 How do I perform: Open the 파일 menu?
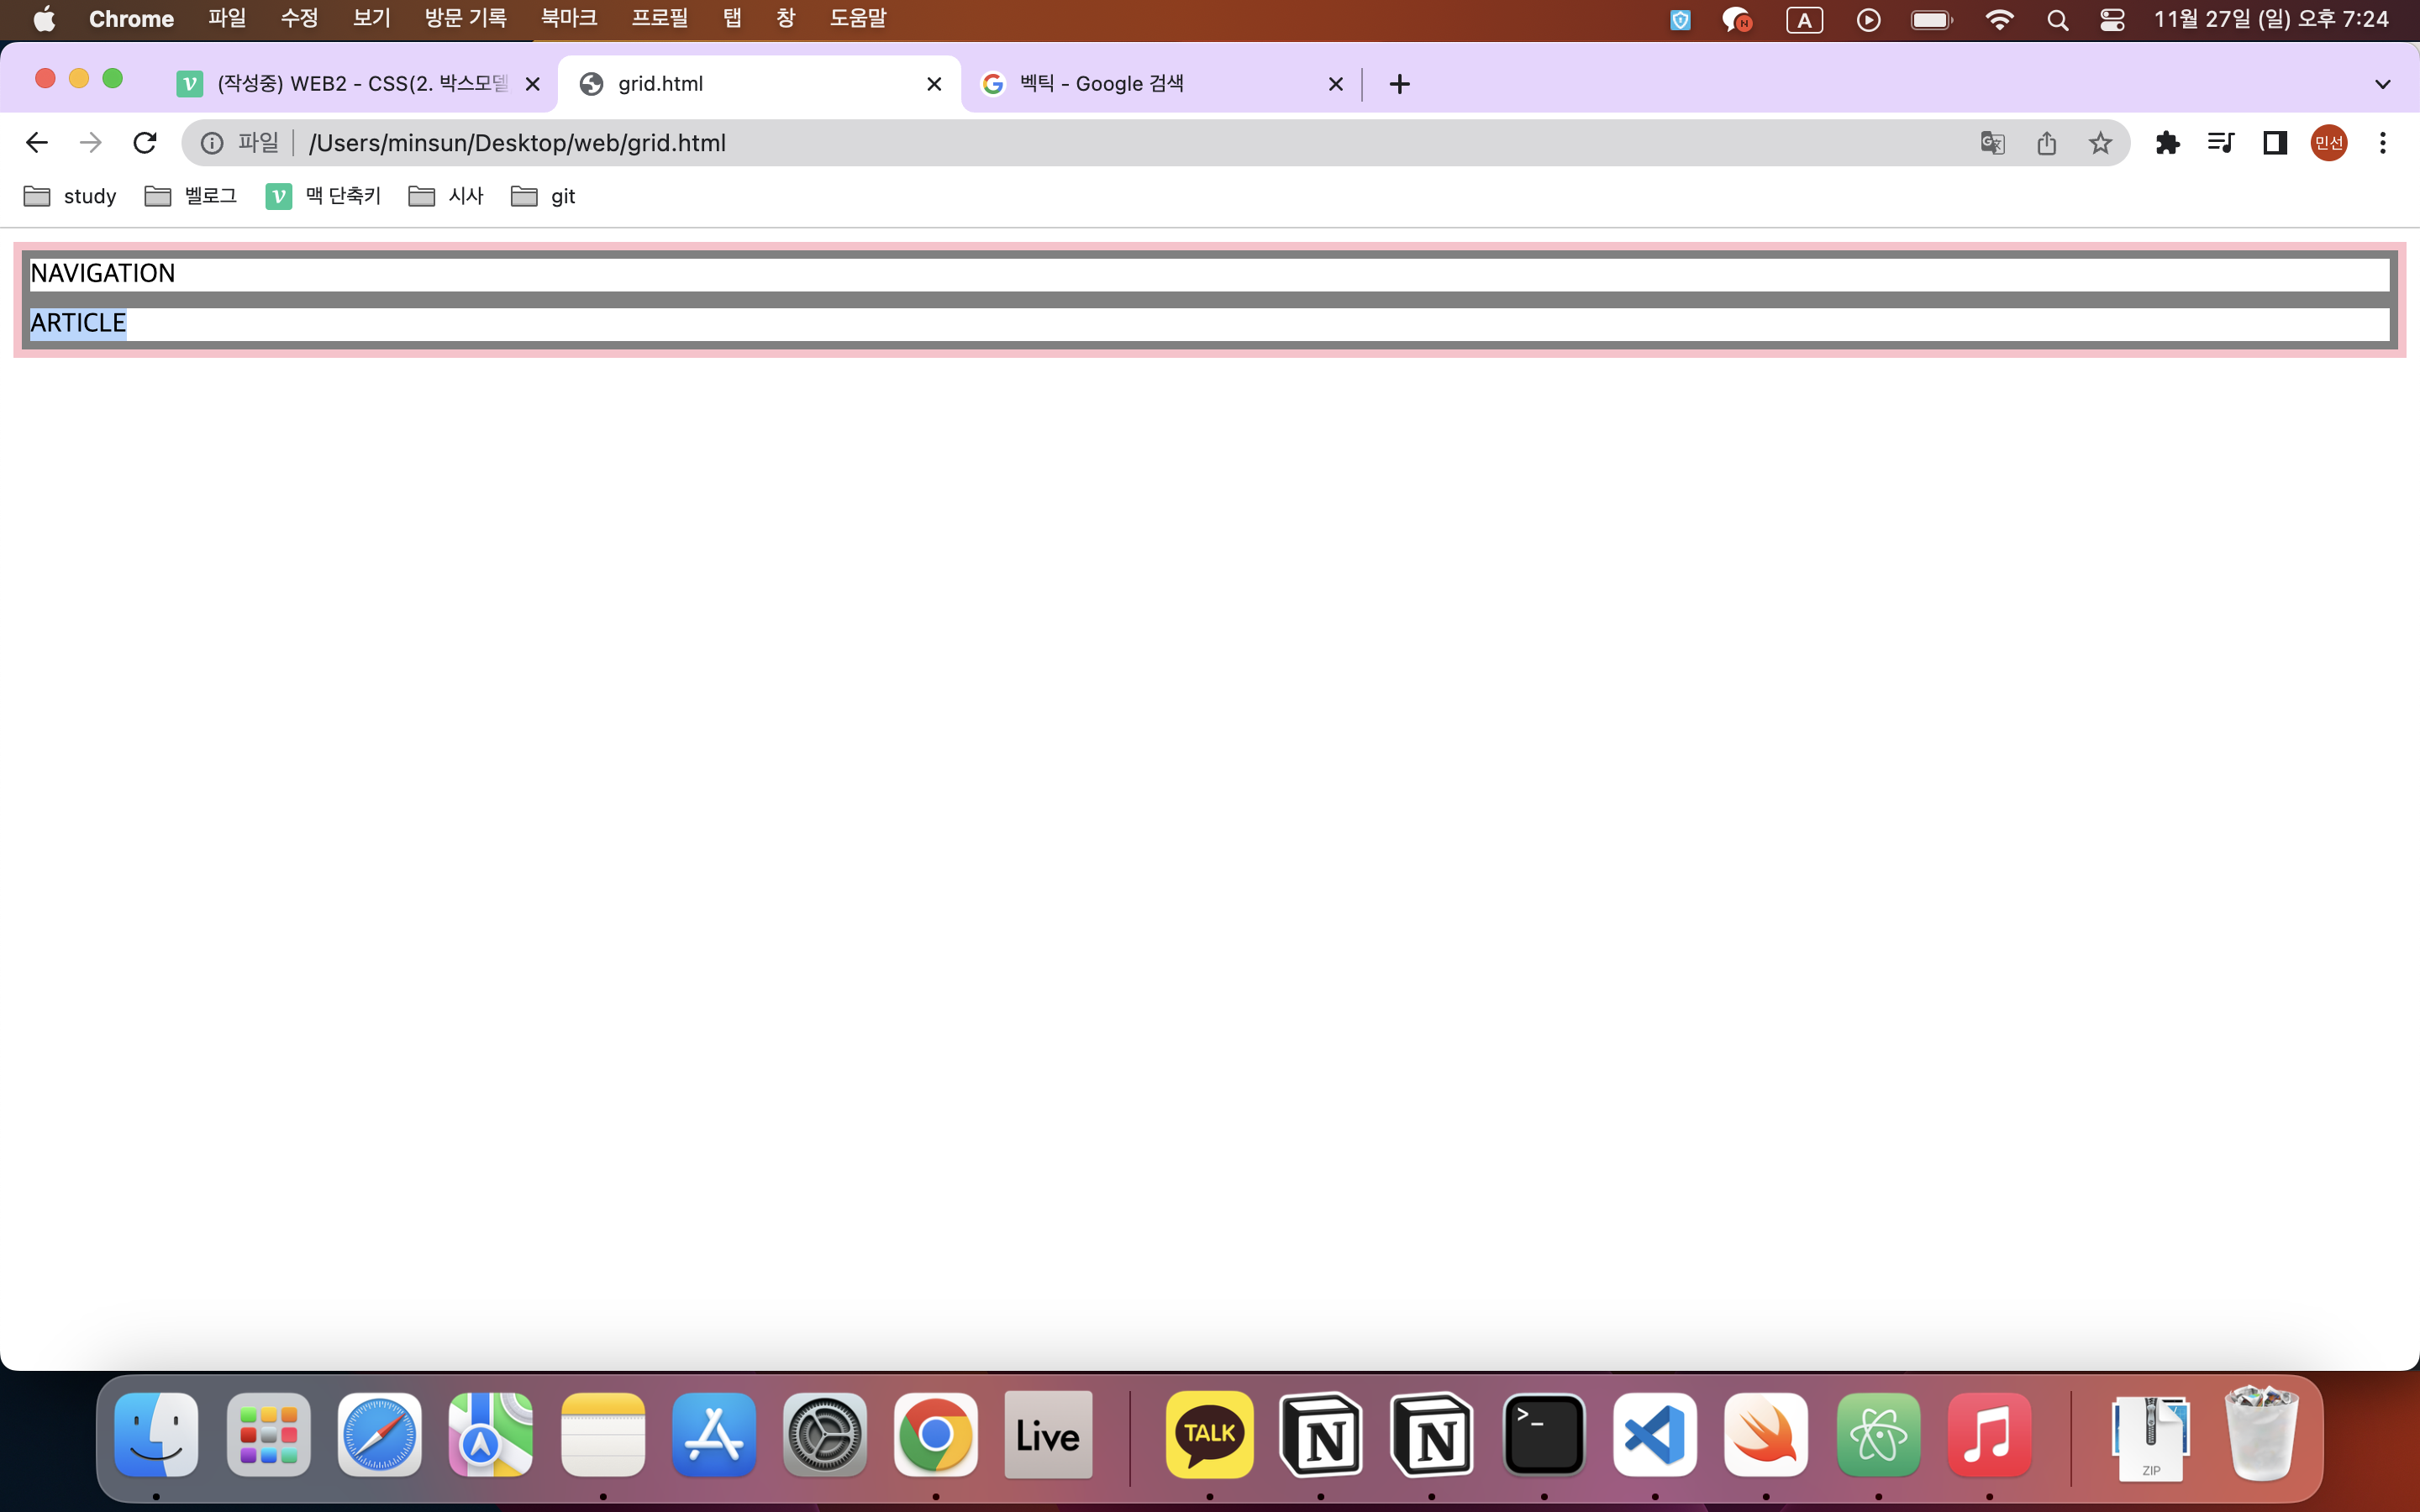tap(227, 19)
